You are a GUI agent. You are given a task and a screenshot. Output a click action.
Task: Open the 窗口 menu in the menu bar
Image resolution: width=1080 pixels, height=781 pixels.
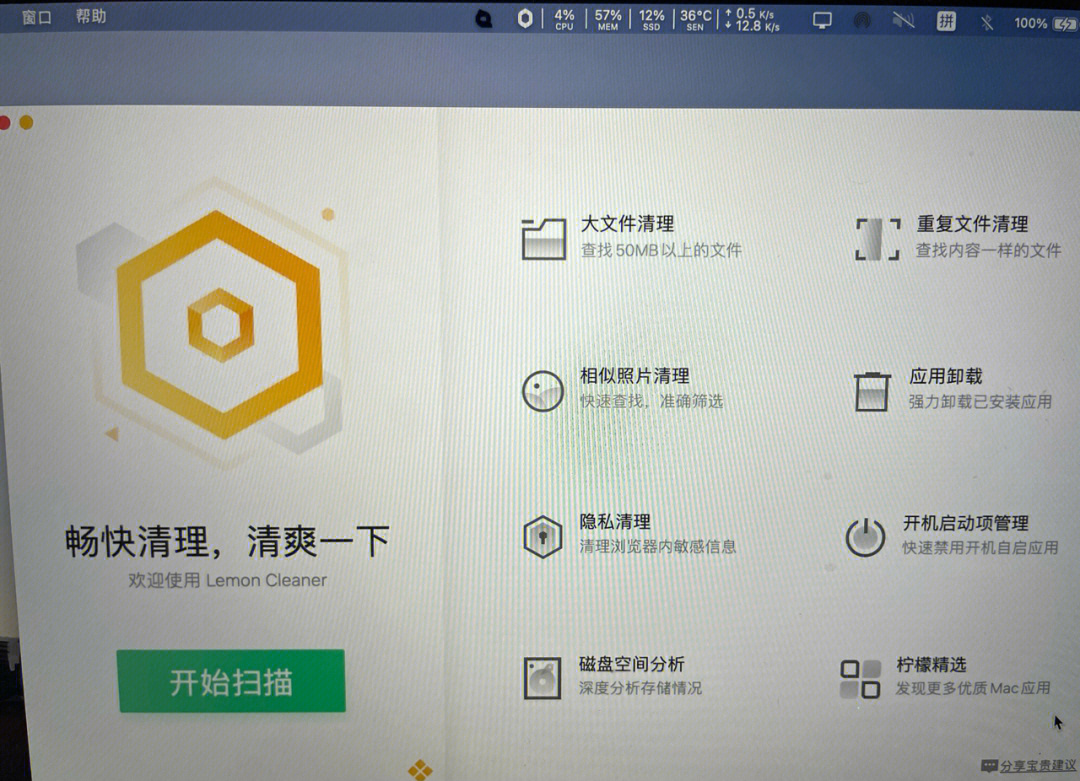click(37, 17)
